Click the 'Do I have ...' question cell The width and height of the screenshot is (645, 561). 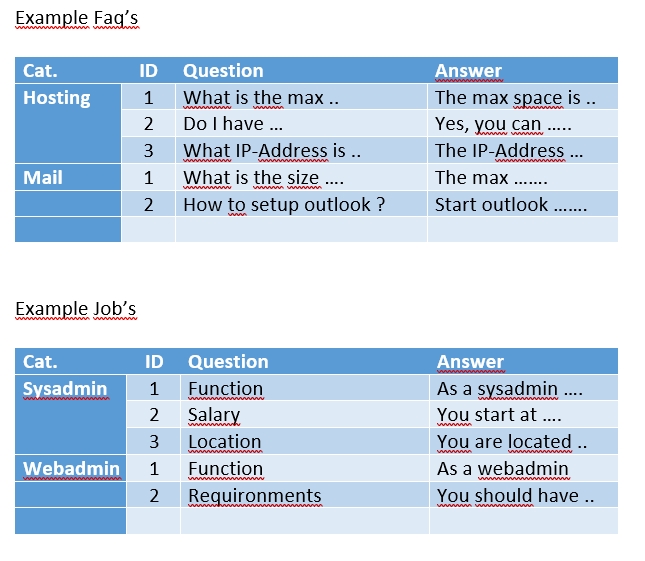point(232,124)
